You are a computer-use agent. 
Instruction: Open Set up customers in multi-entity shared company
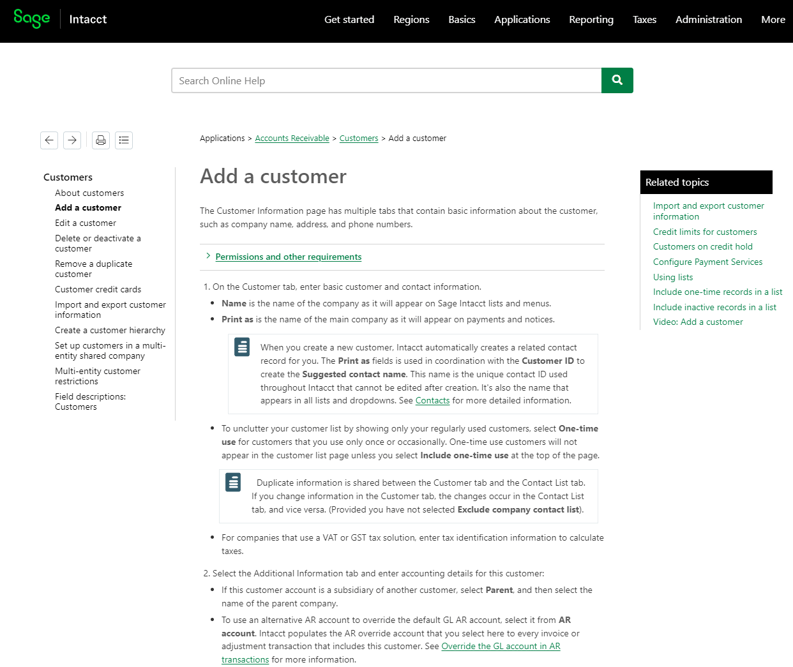pos(110,351)
